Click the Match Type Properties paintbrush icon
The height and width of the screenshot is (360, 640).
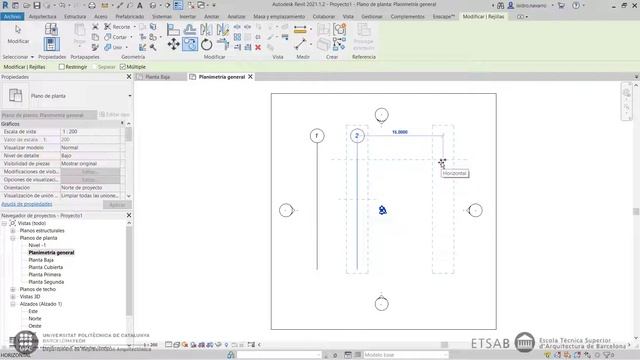pos(95,48)
